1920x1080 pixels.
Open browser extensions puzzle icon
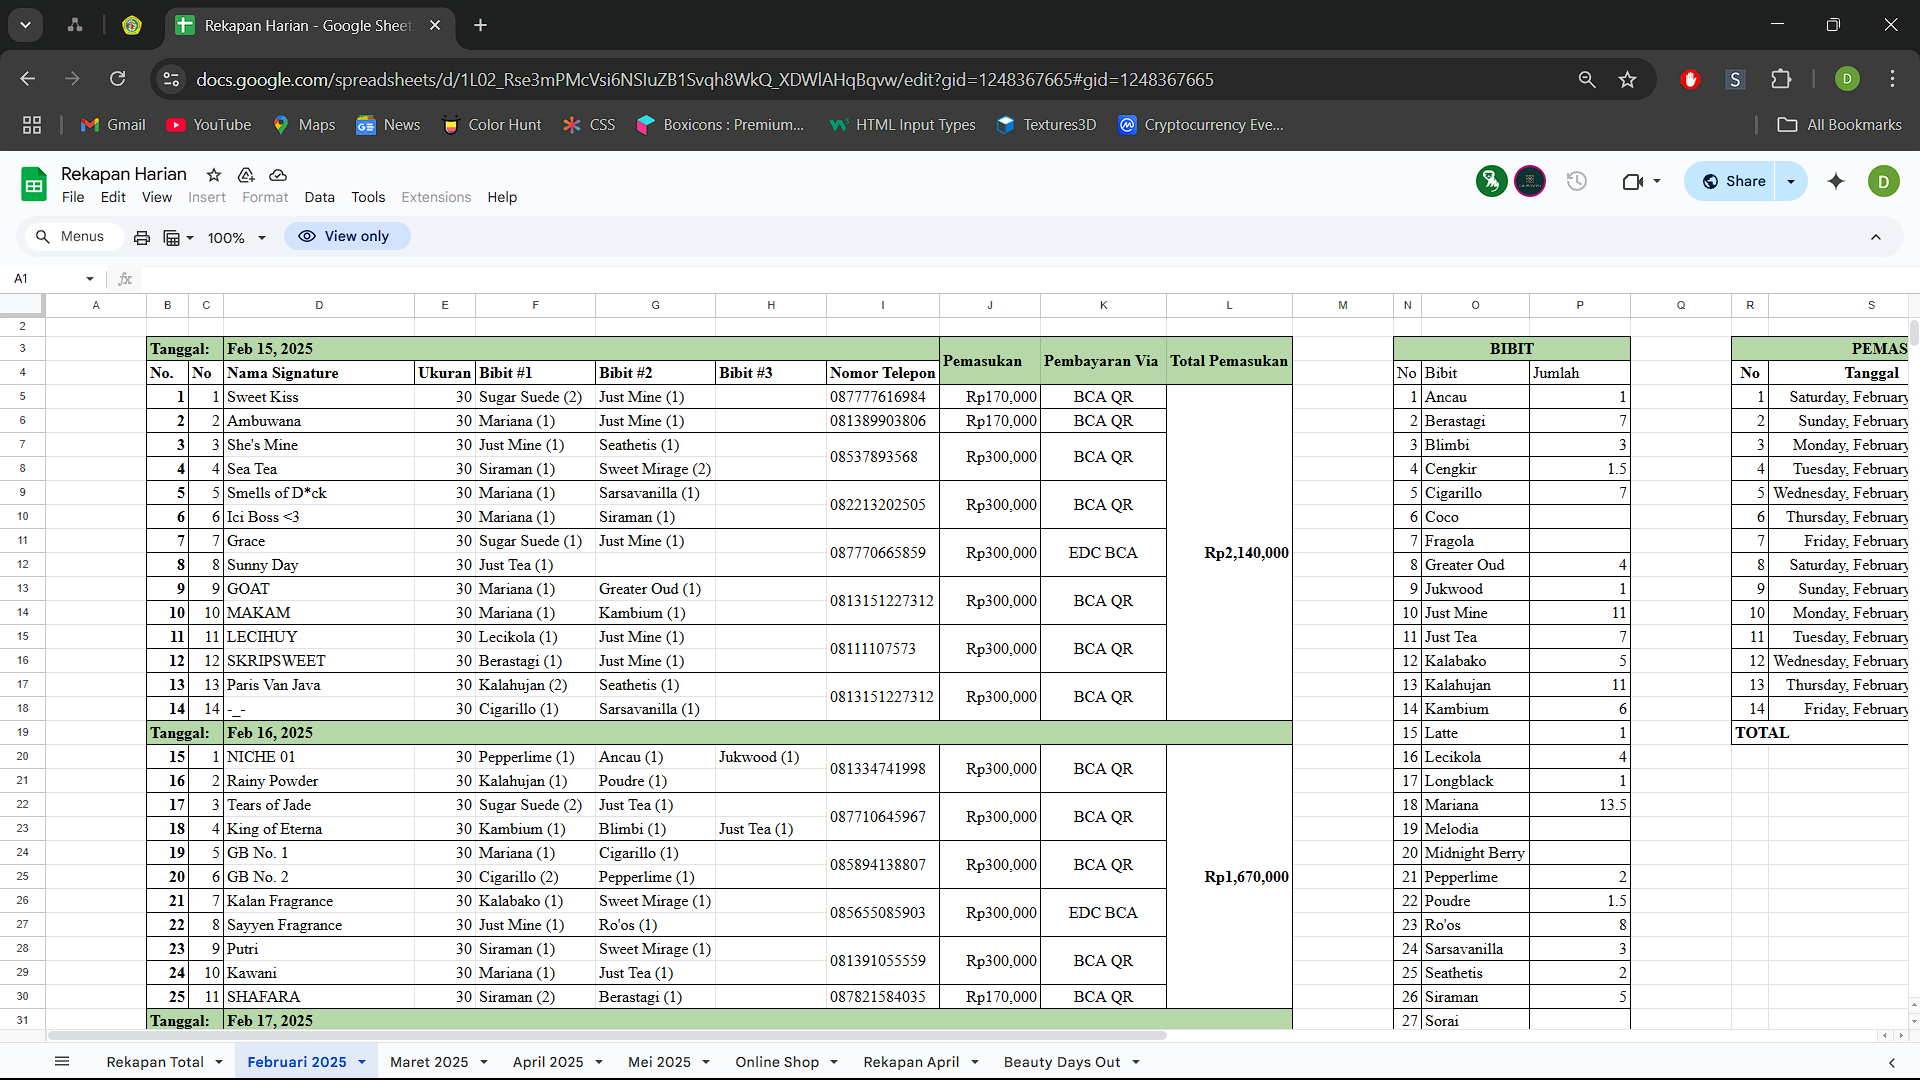(x=1781, y=79)
